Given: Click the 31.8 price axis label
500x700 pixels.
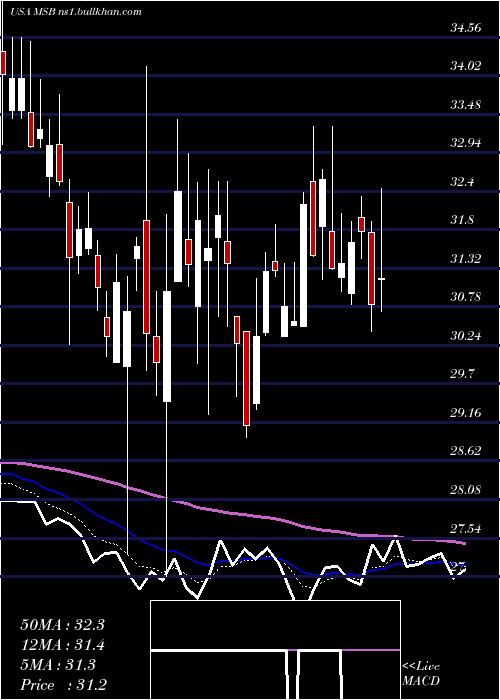Looking at the screenshot, I should click(x=462, y=221).
